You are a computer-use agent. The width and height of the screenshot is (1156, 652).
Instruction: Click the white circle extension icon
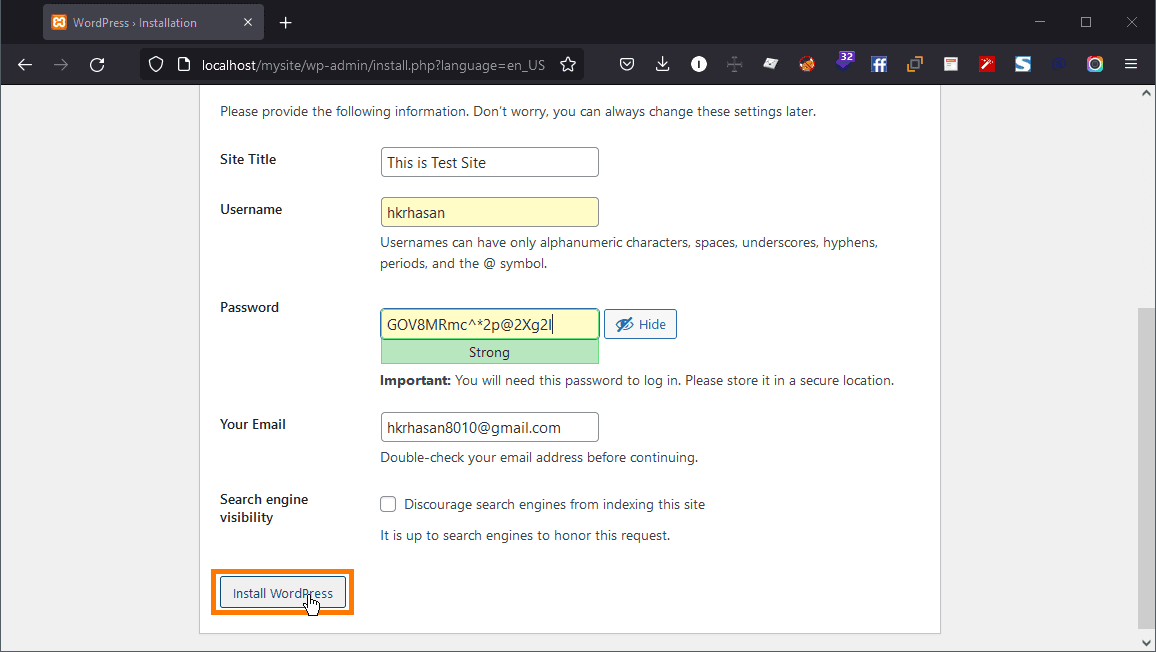[x=699, y=65]
